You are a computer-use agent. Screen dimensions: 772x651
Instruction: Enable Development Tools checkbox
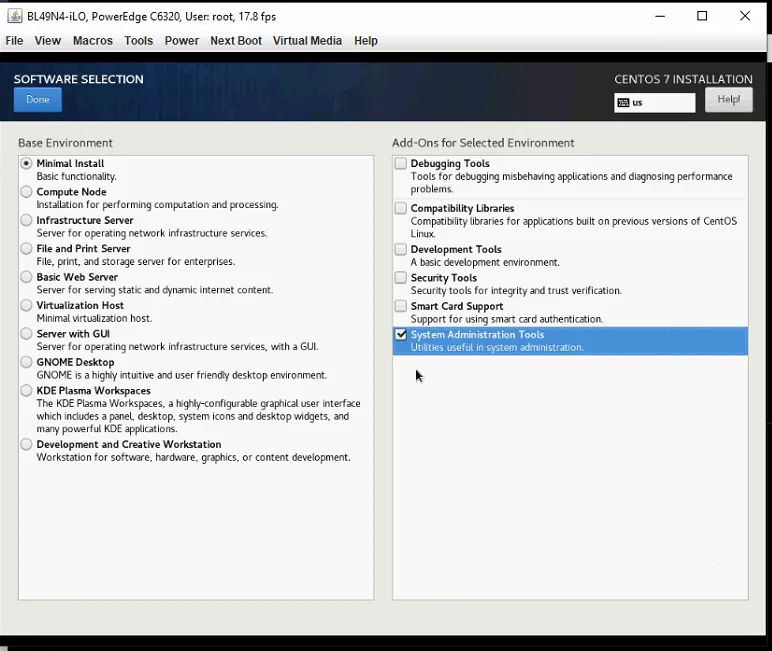pyautogui.click(x=401, y=249)
